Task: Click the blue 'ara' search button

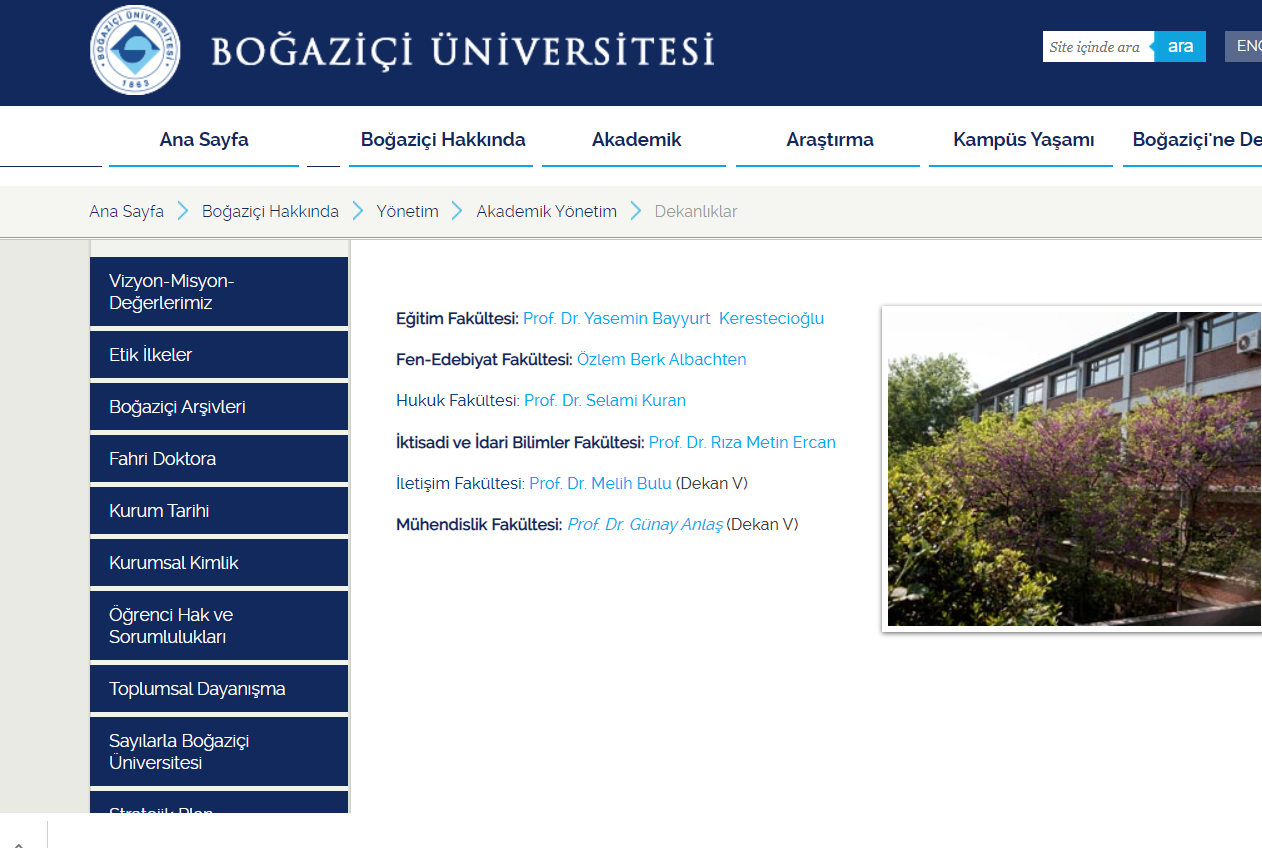Action: [x=1180, y=47]
